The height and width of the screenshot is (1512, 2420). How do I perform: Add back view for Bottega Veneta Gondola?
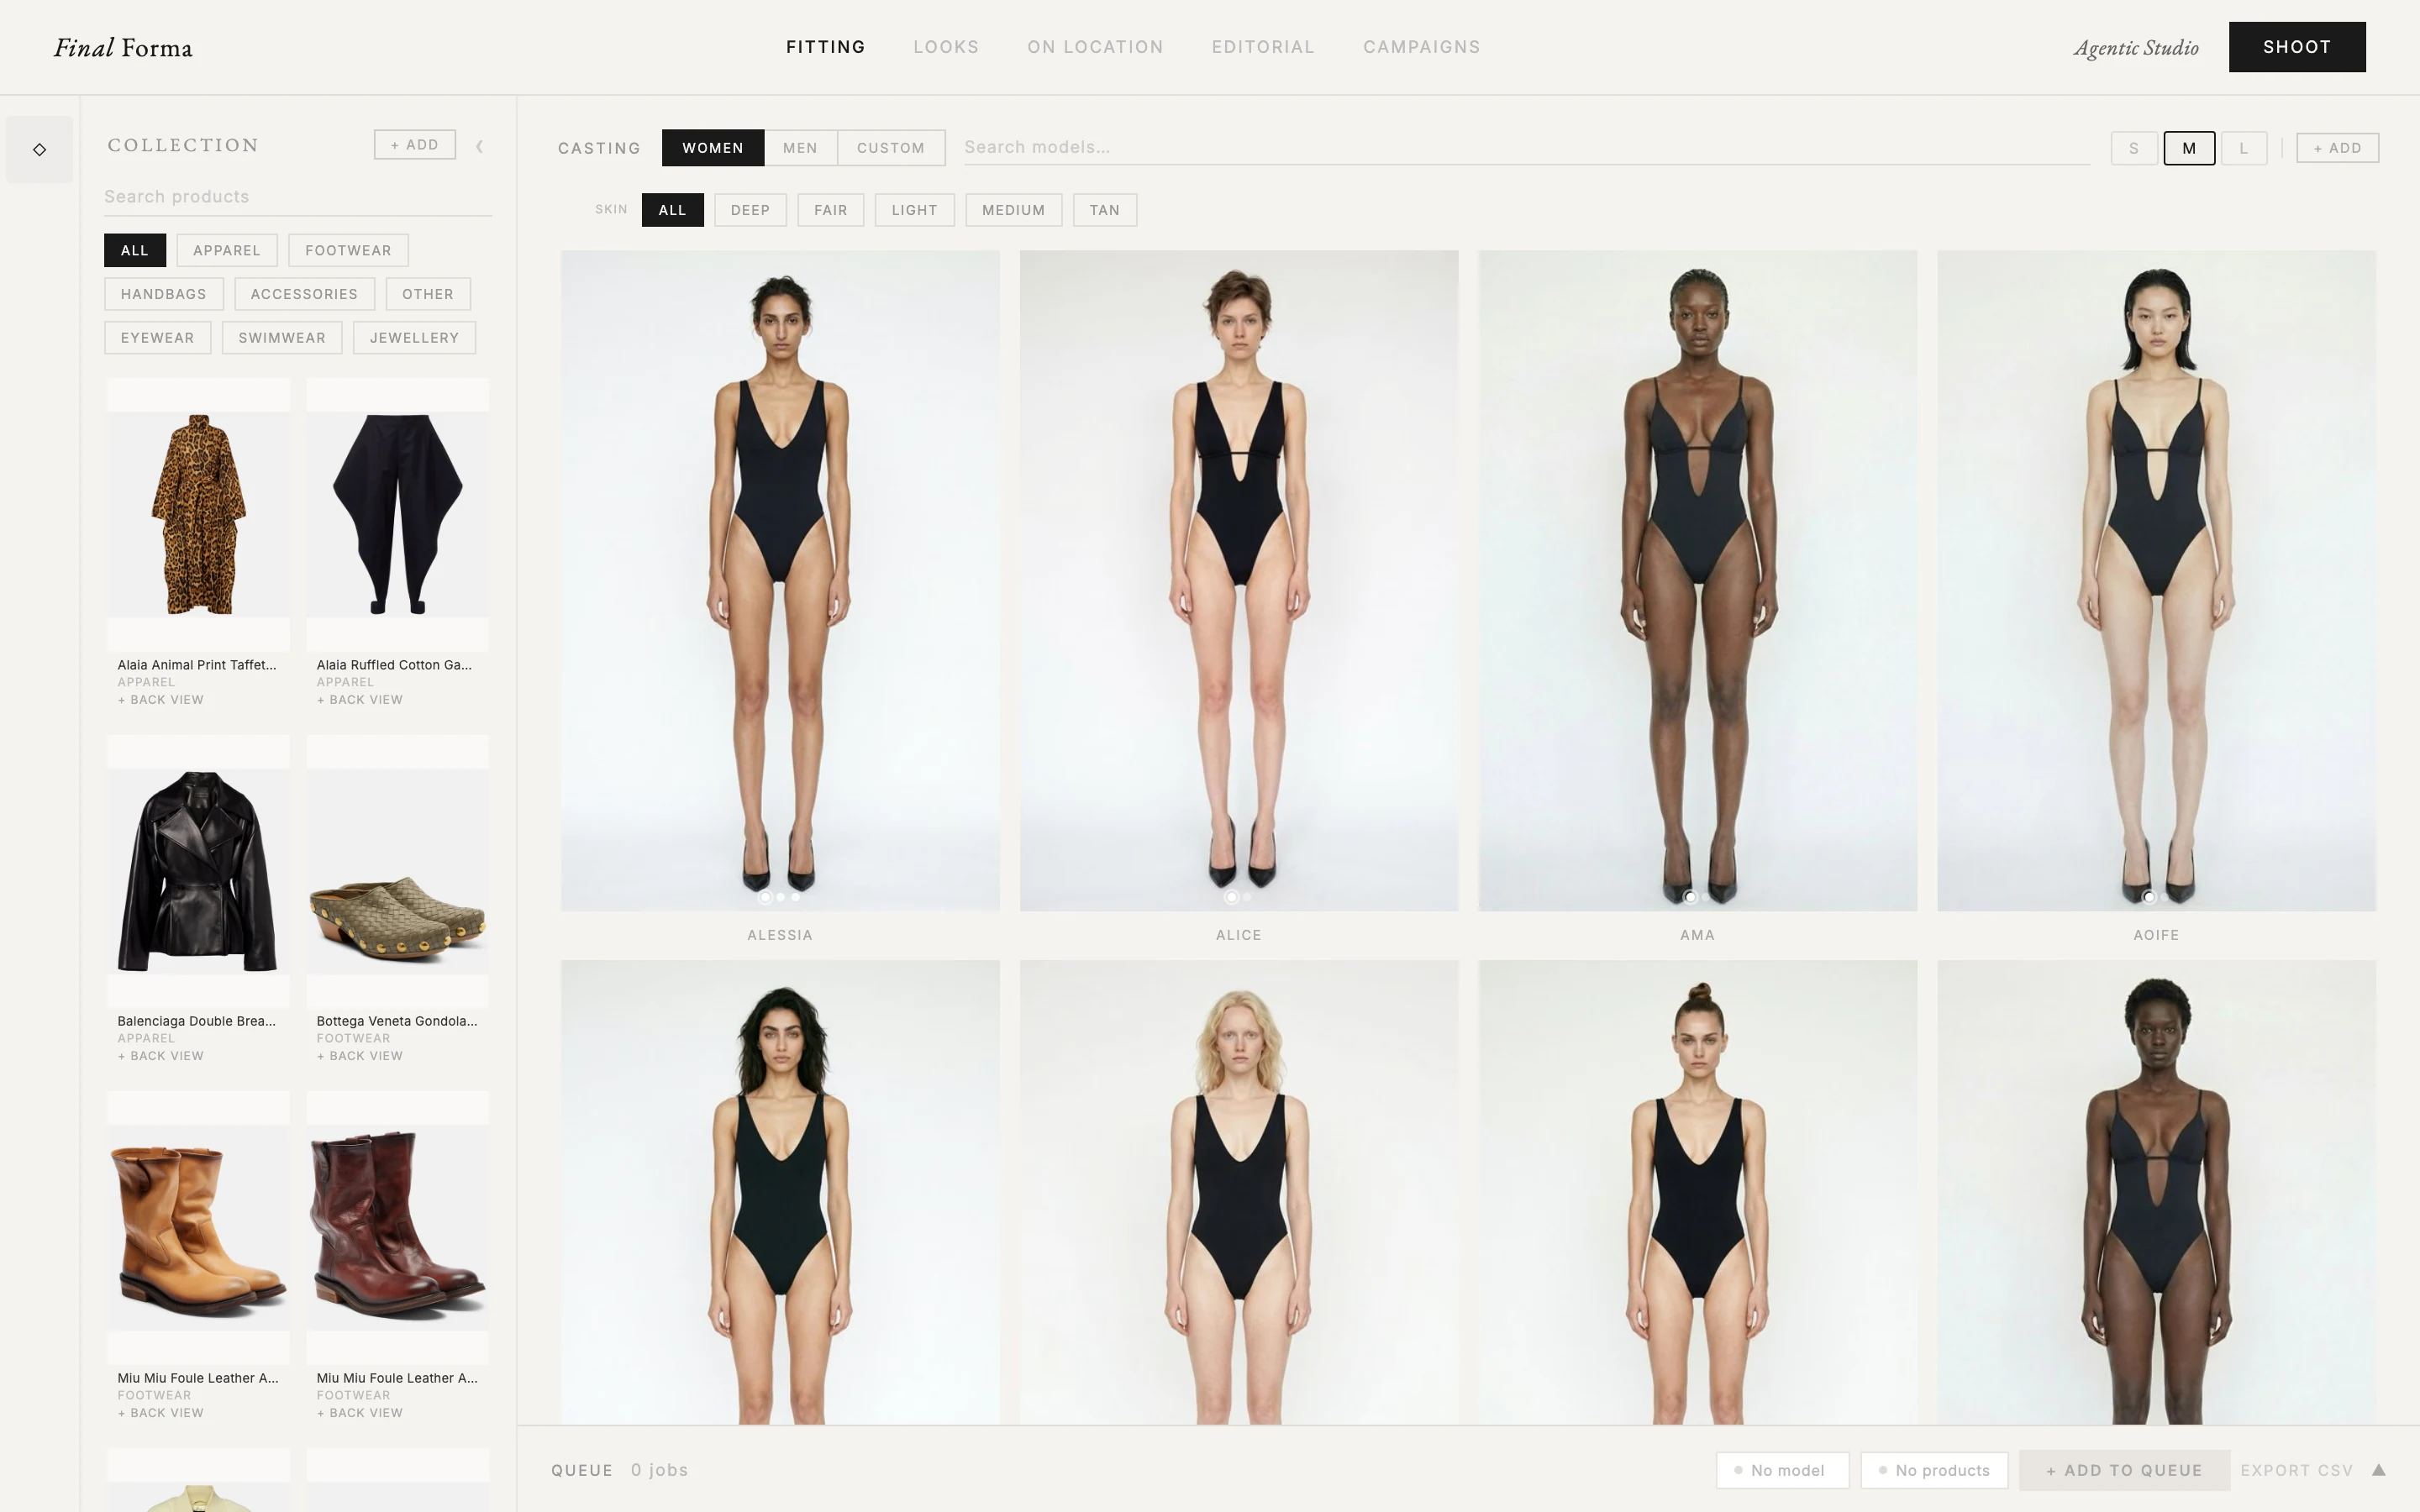click(360, 1056)
